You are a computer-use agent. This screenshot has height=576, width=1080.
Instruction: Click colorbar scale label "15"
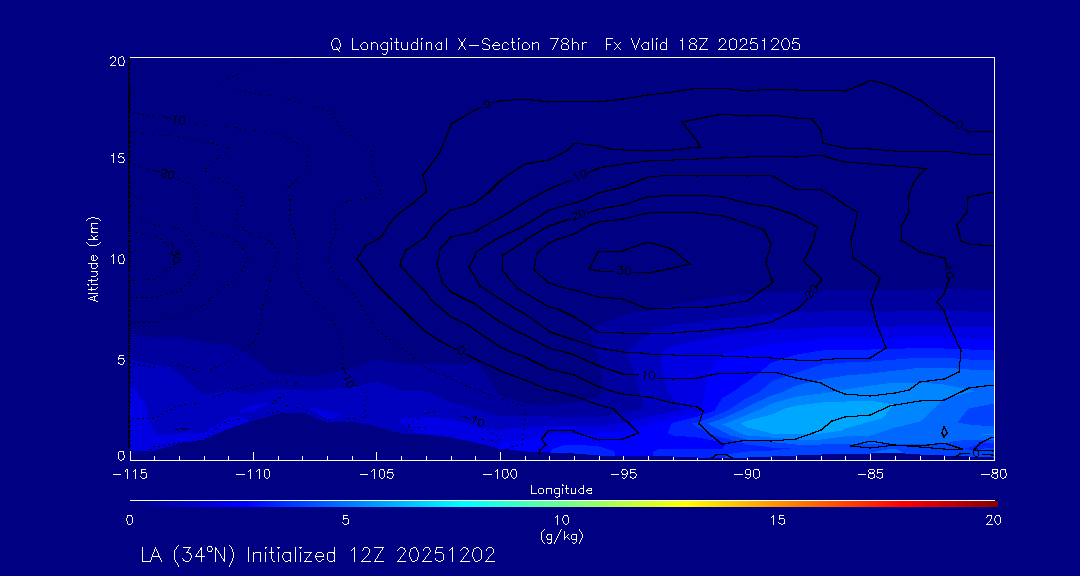click(778, 521)
